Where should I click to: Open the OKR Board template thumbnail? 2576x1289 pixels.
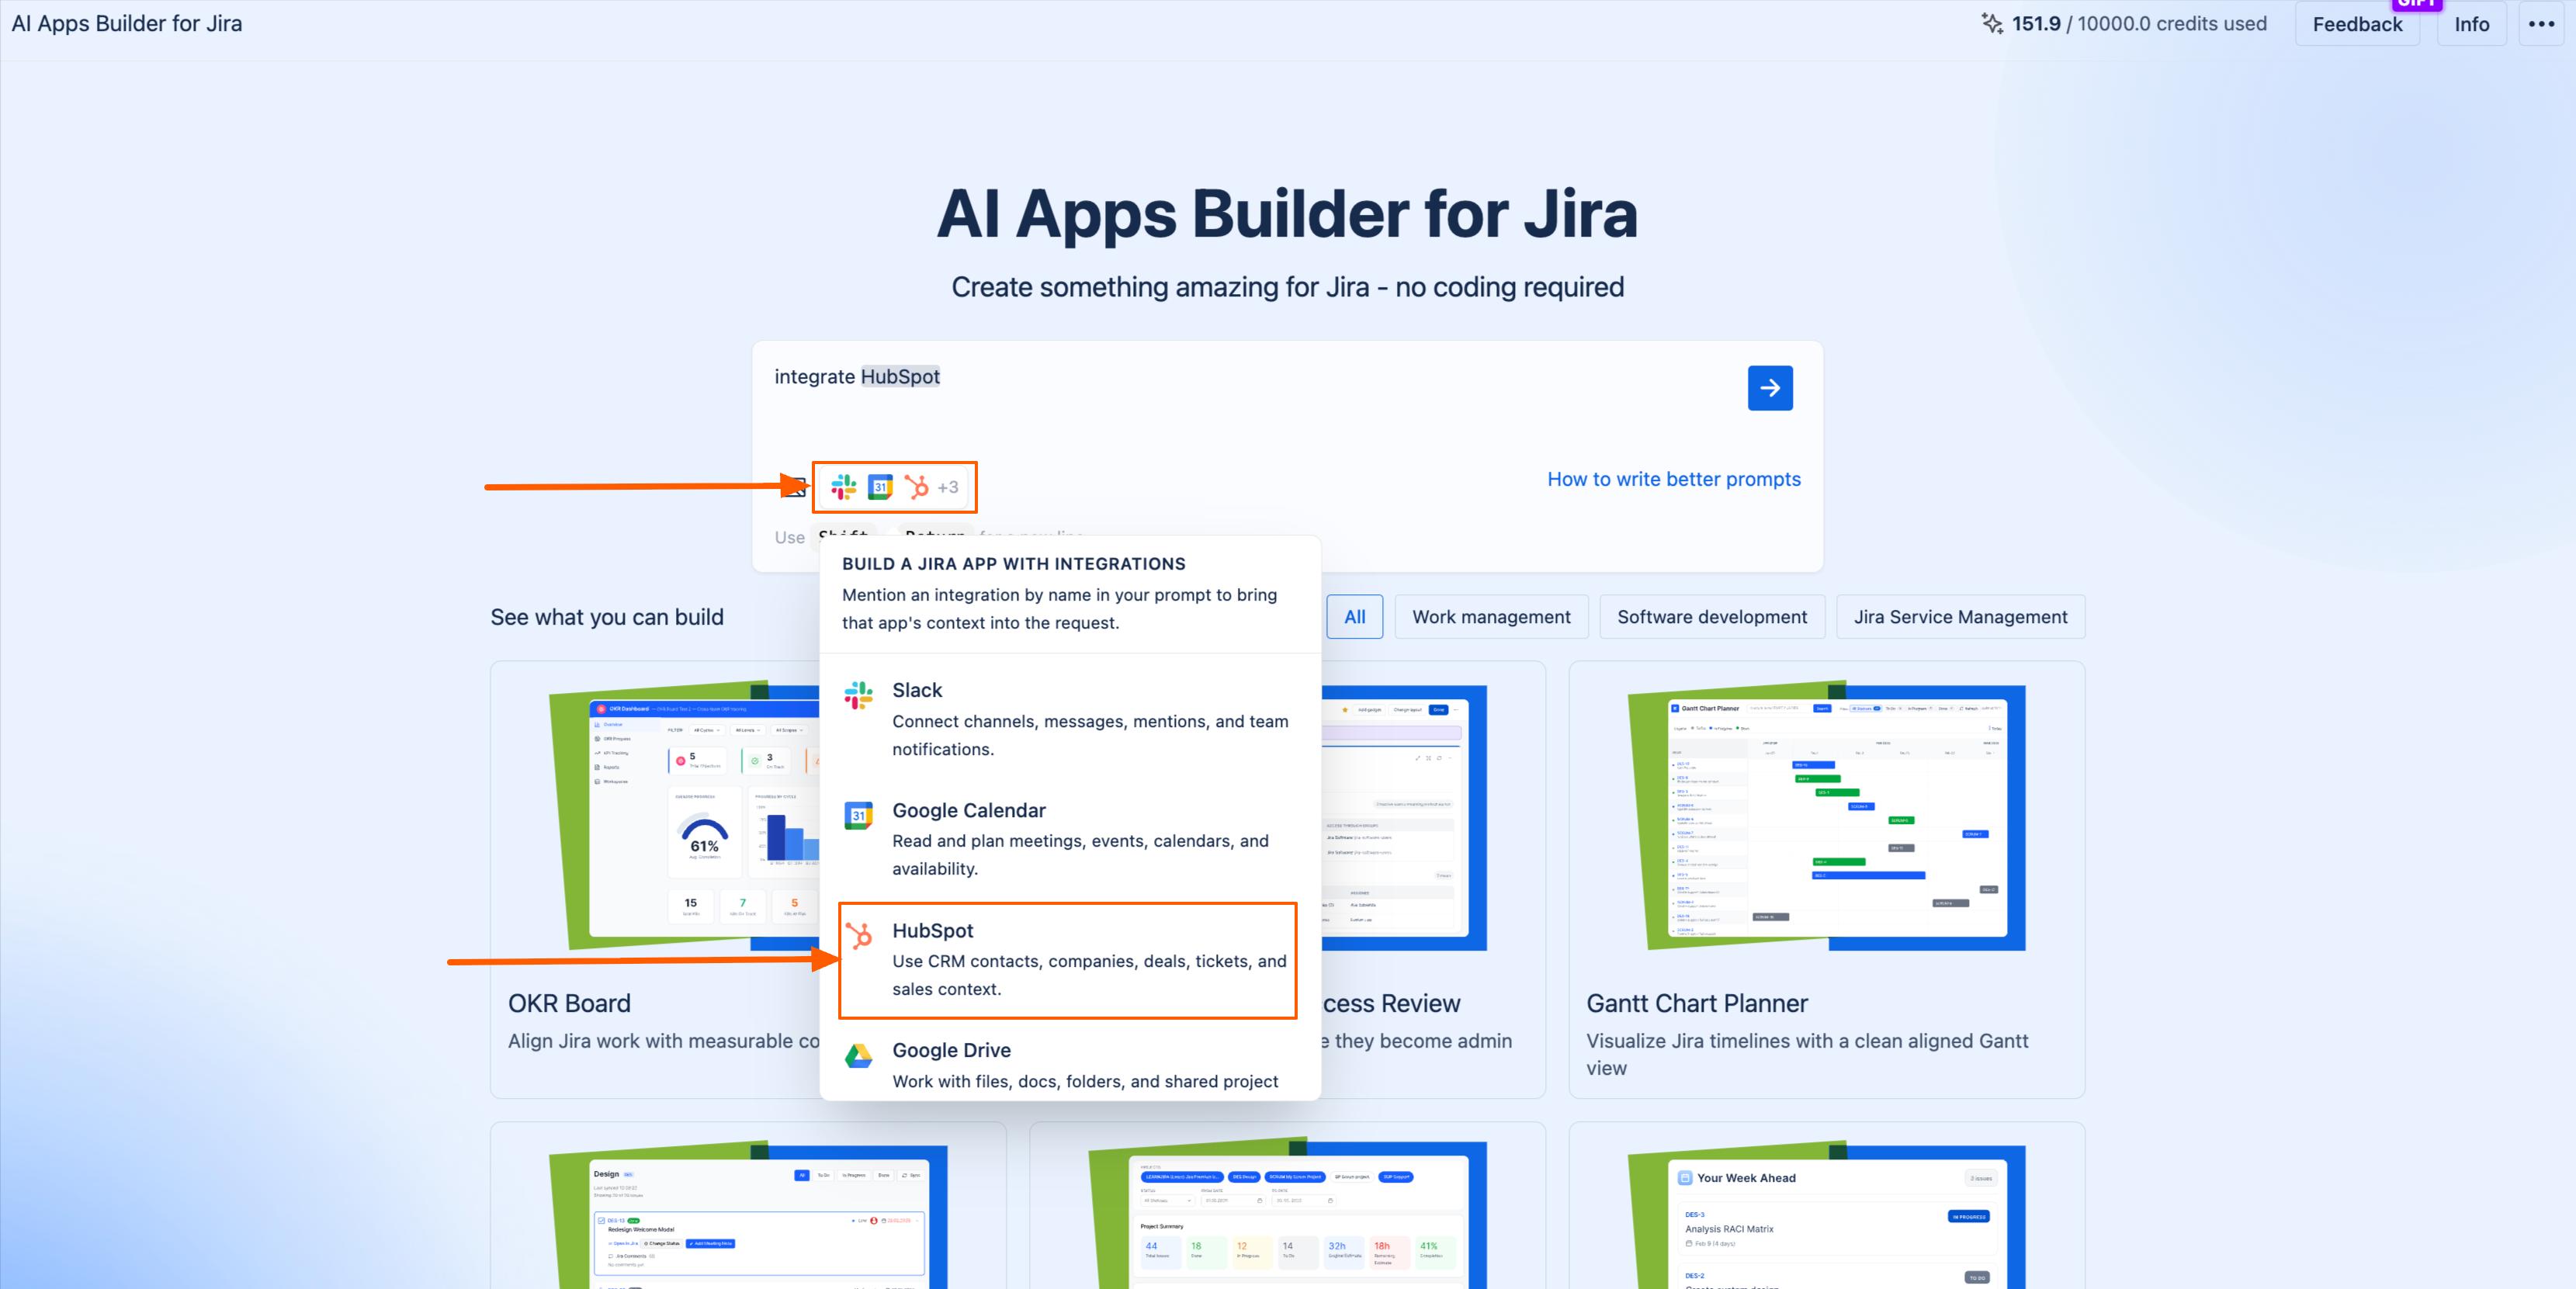pyautogui.click(x=684, y=815)
